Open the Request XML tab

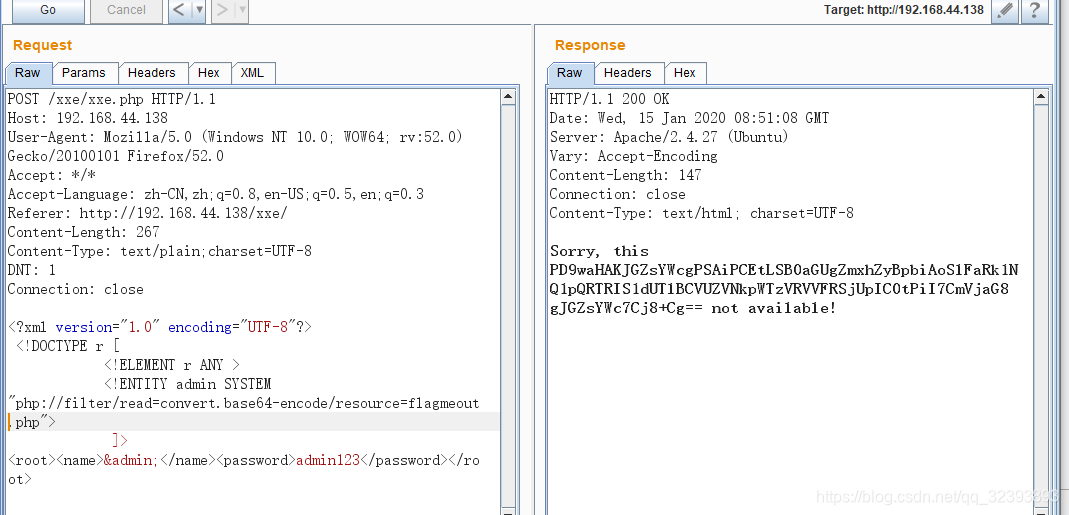[x=252, y=73]
